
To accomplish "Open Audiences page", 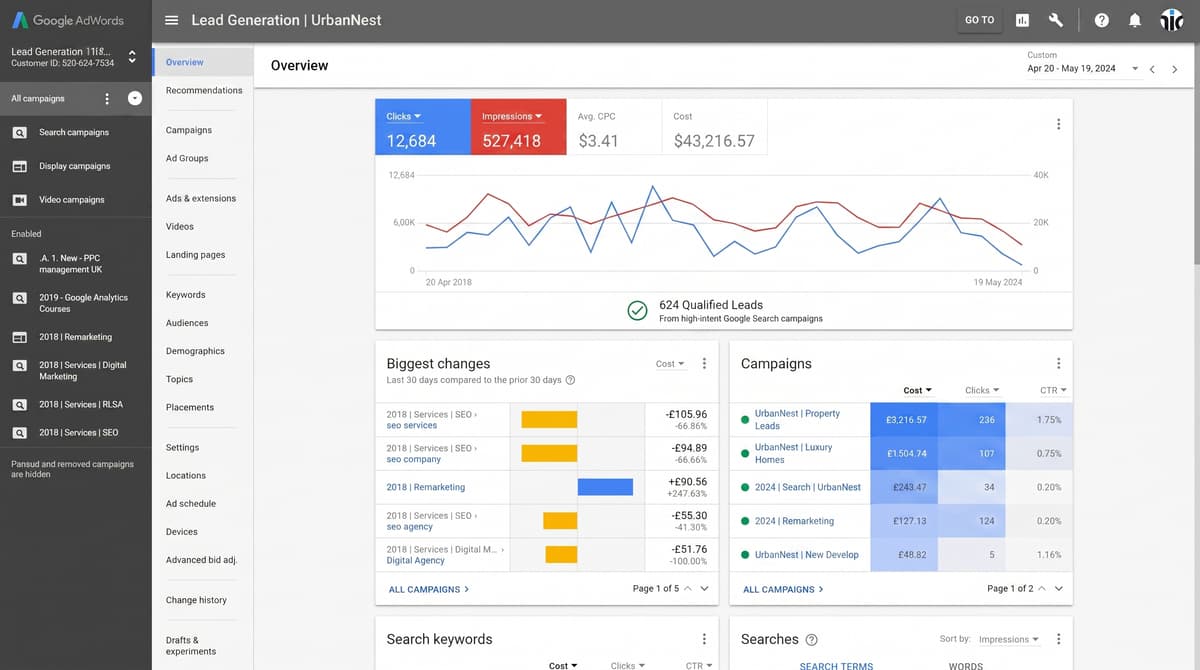I will click(187, 323).
